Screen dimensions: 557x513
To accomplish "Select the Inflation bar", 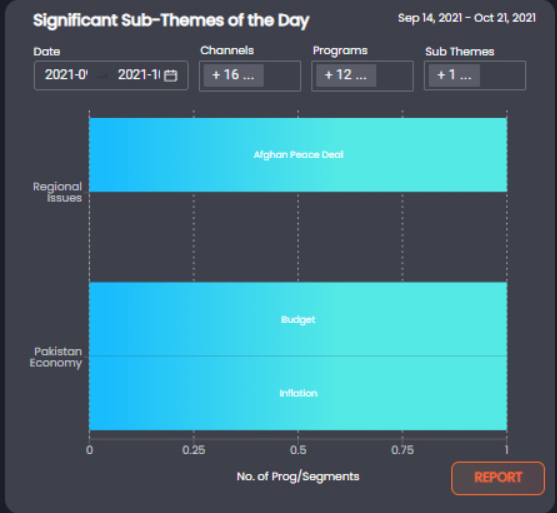I will point(298,393).
